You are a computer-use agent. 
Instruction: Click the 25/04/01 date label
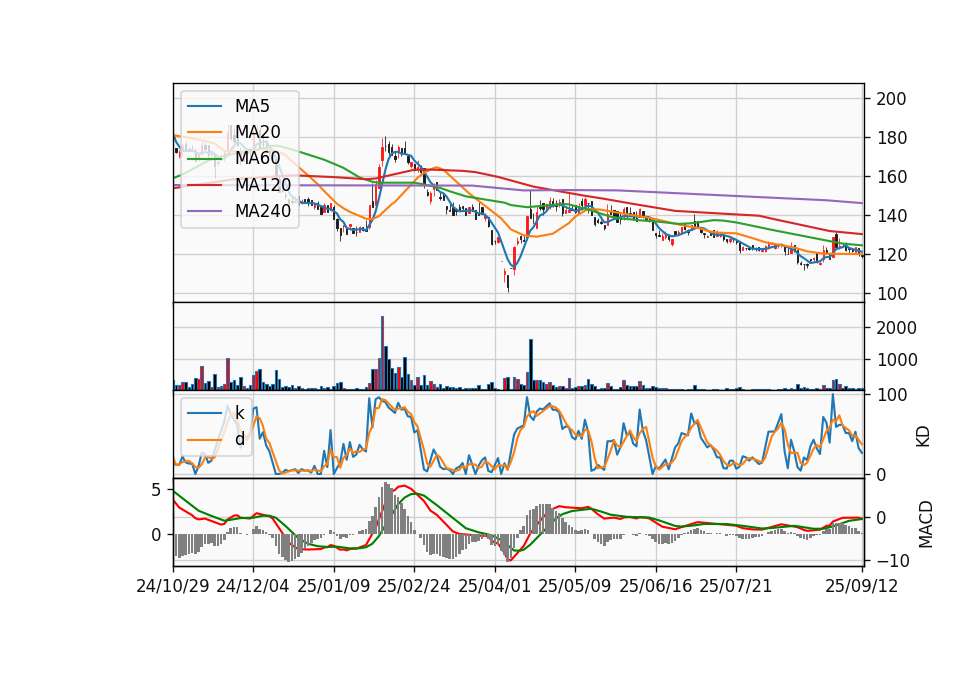coord(494,586)
